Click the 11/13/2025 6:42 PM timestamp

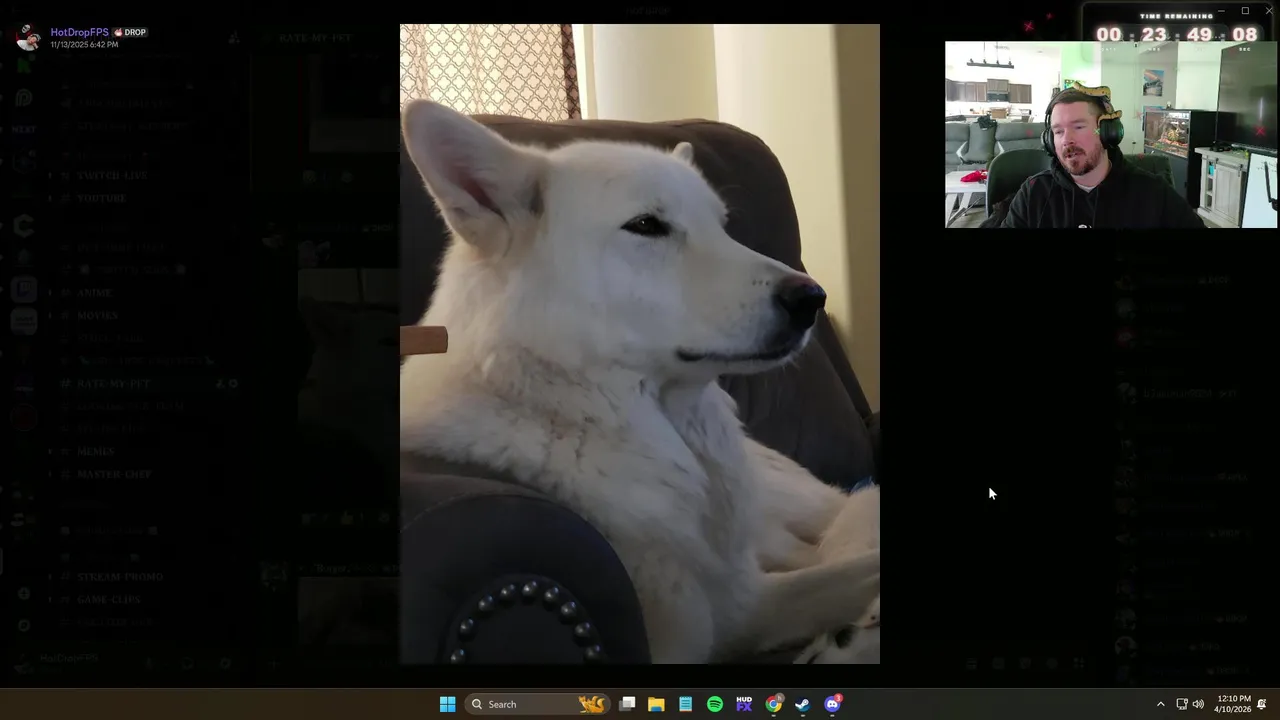tap(84, 45)
